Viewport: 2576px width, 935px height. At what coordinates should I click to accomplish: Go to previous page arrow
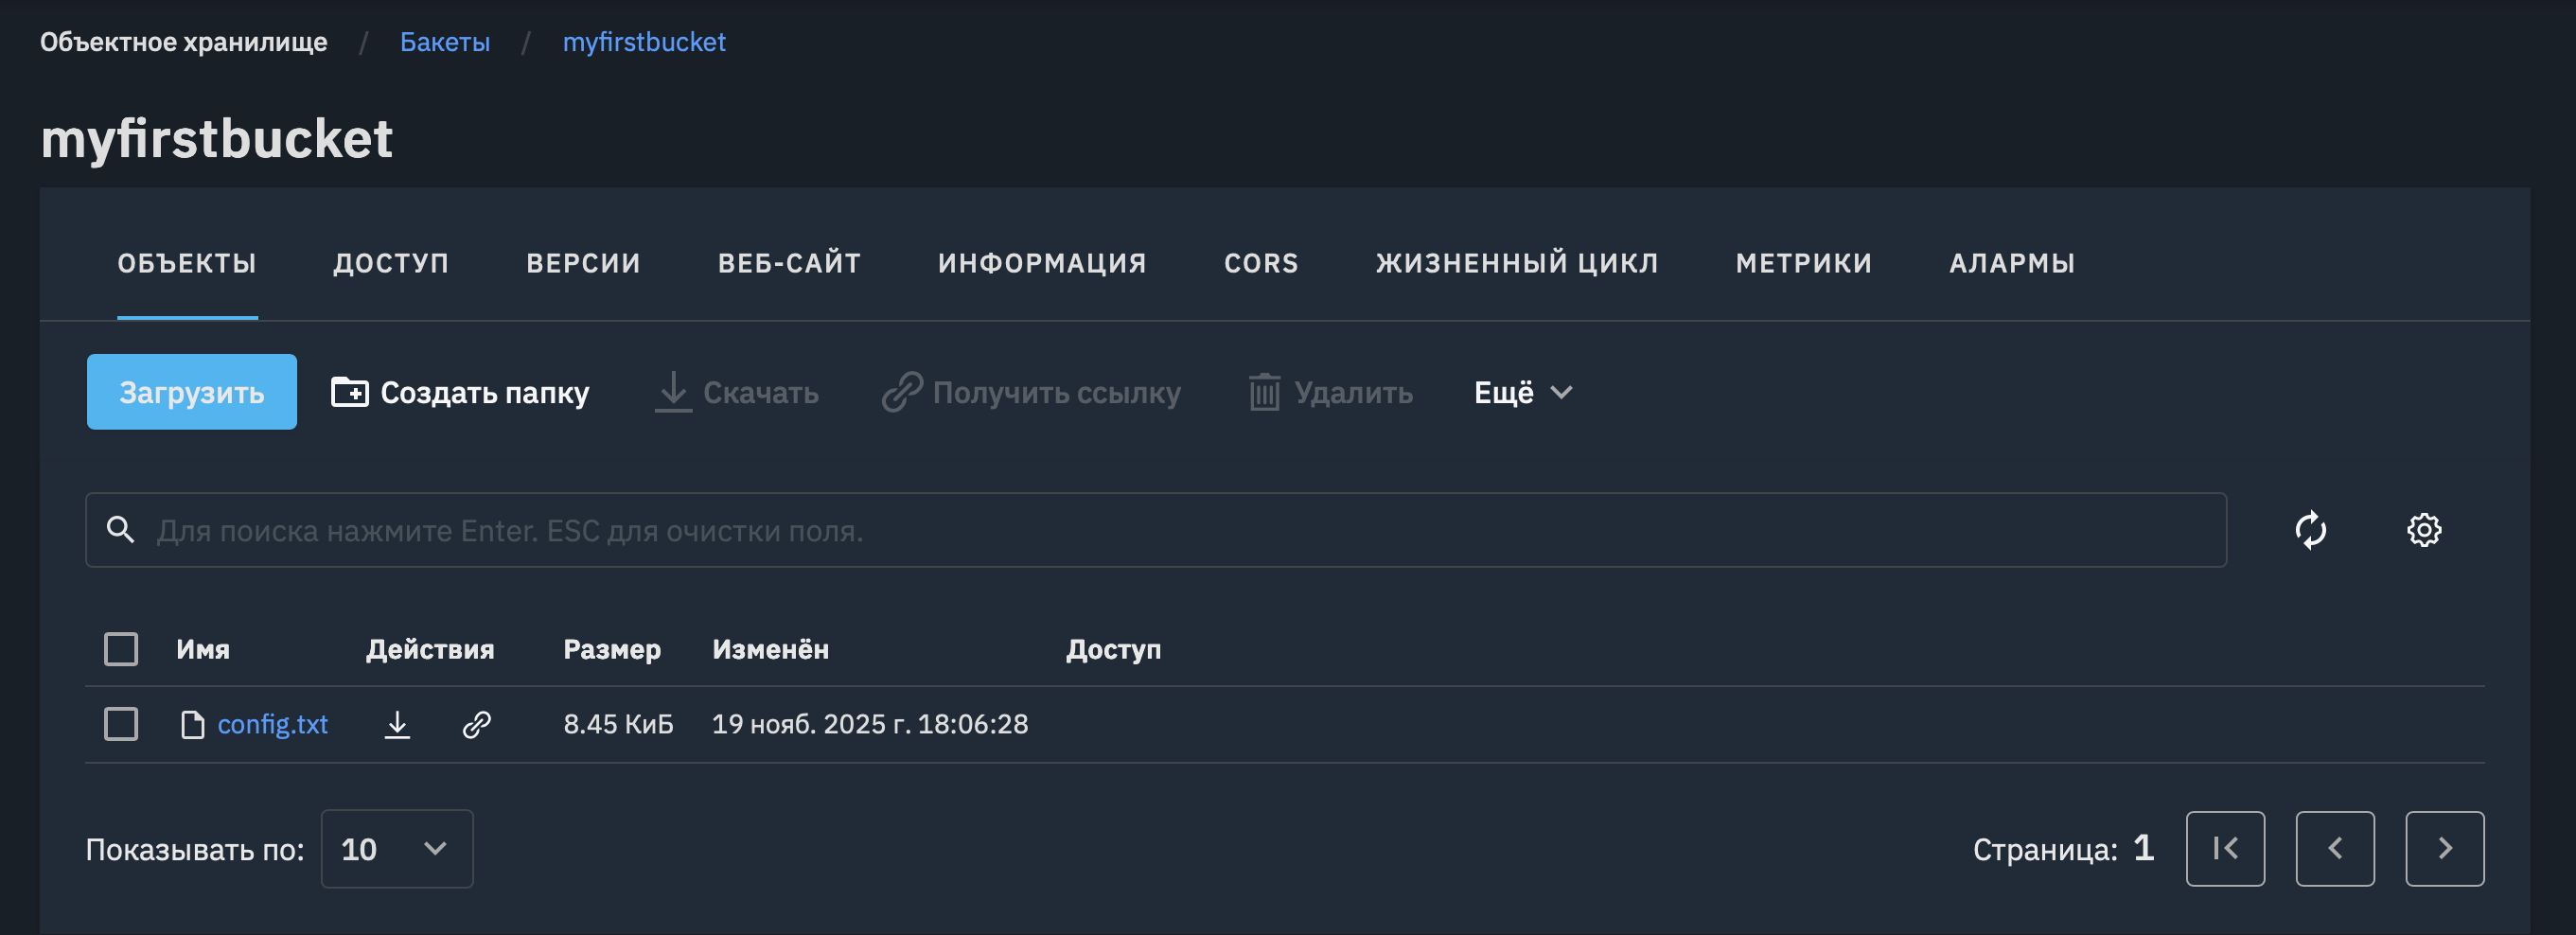click(2334, 848)
